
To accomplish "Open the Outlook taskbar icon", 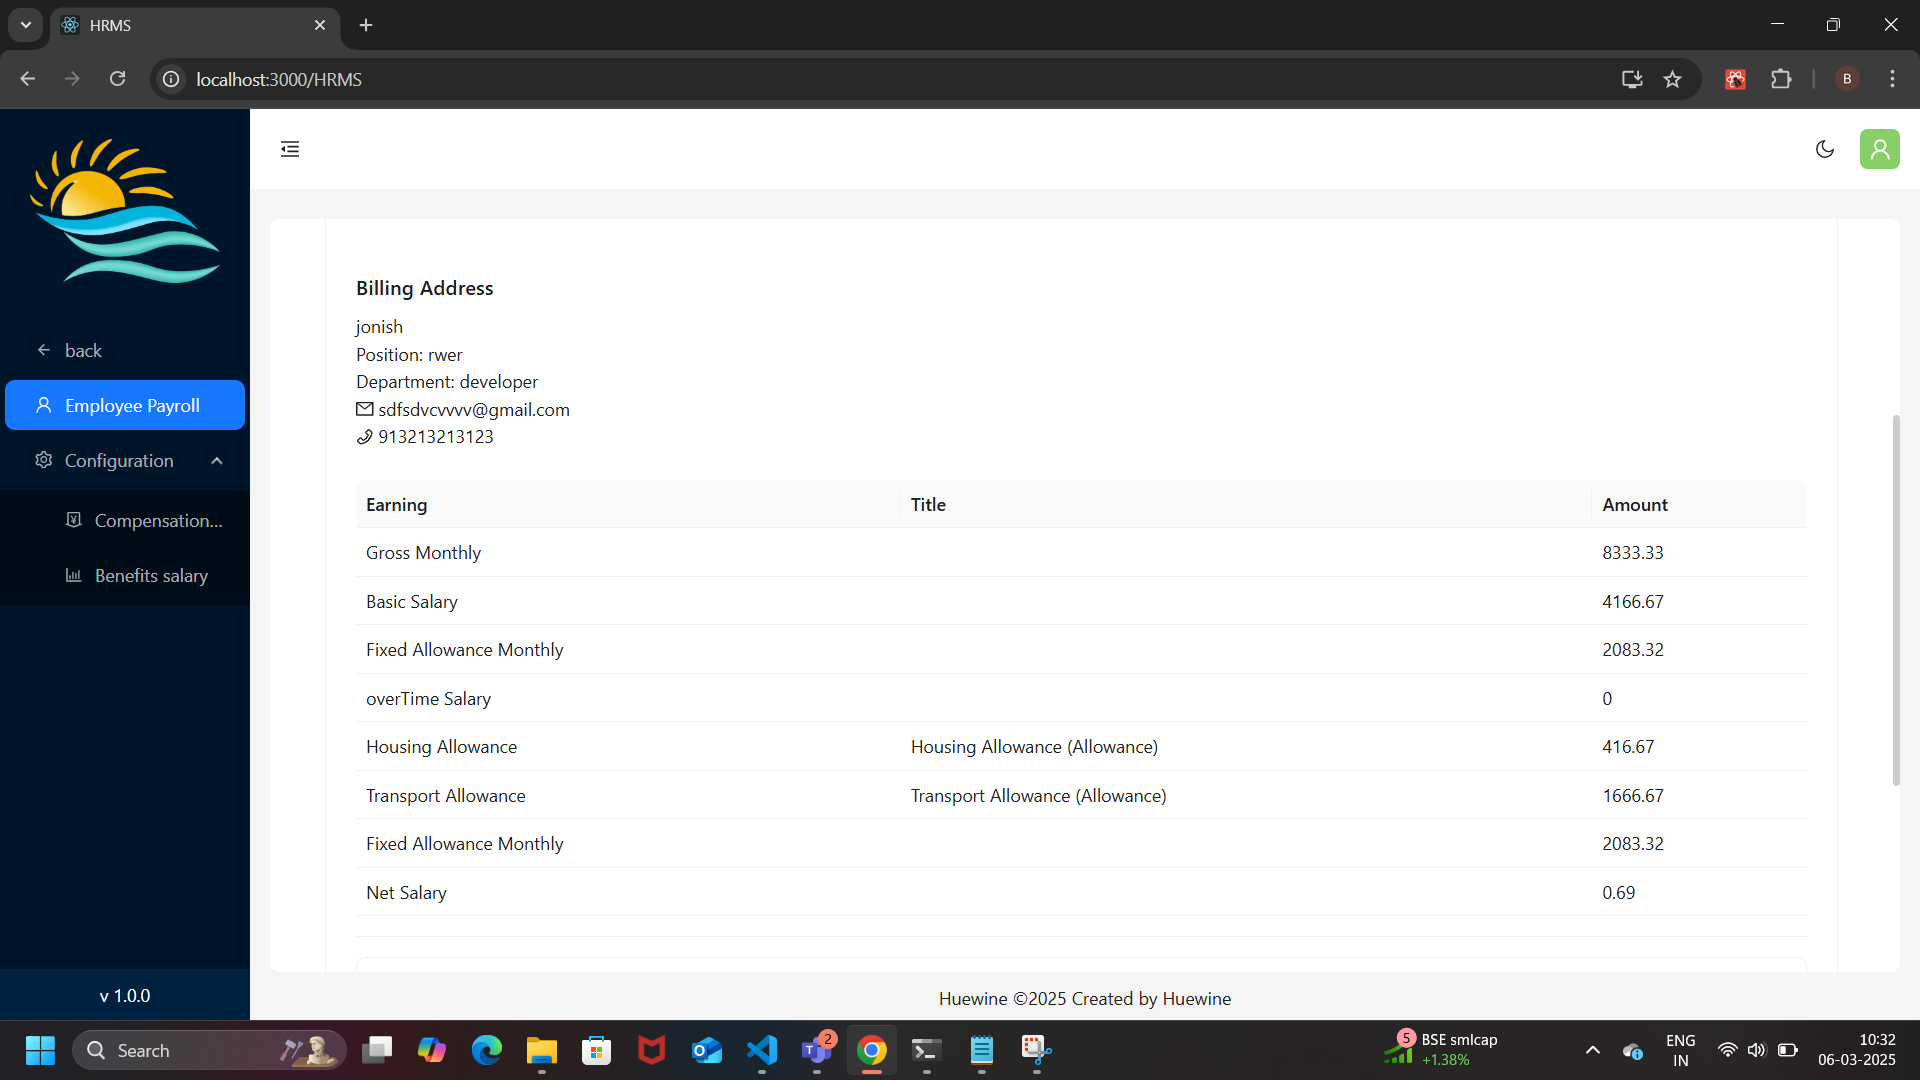I will click(x=707, y=1050).
